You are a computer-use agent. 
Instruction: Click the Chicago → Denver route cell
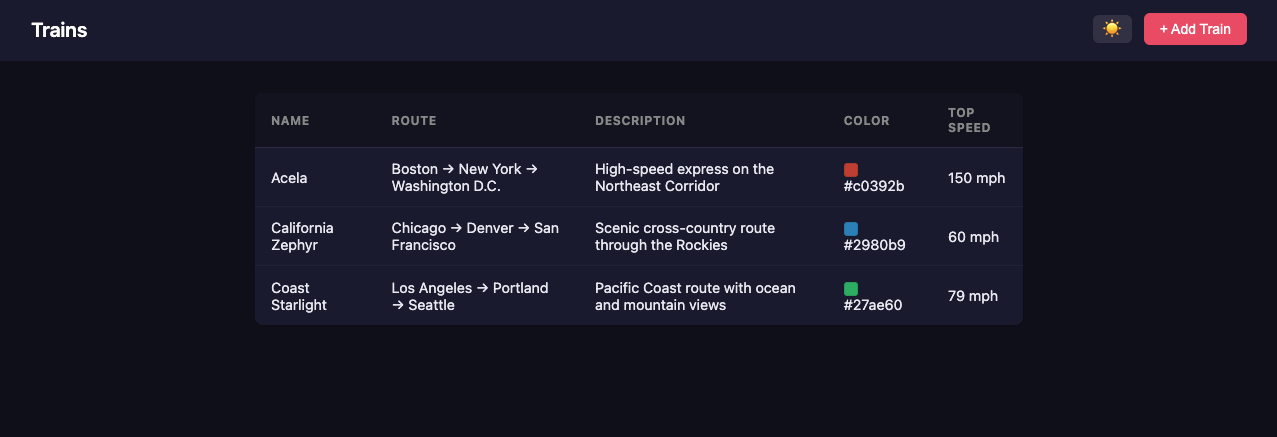pyautogui.click(x=475, y=237)
